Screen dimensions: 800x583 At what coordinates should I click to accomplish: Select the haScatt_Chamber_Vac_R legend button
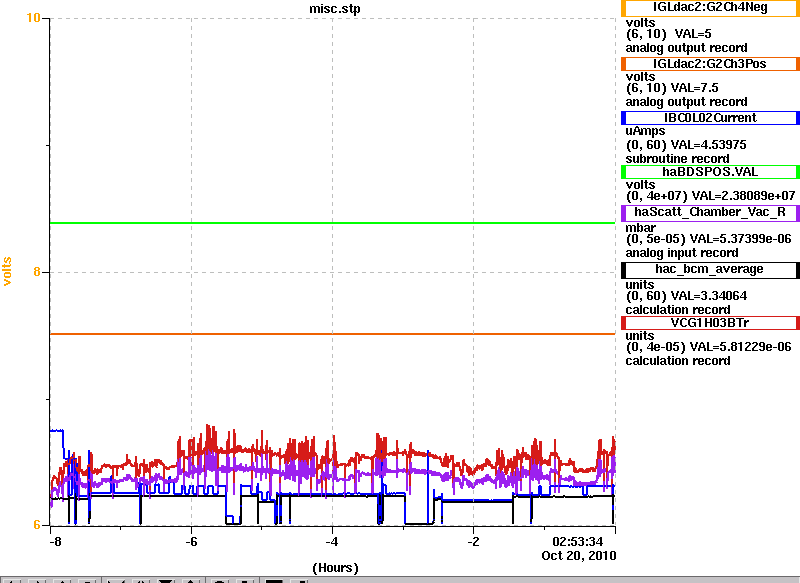click(710, 212)
